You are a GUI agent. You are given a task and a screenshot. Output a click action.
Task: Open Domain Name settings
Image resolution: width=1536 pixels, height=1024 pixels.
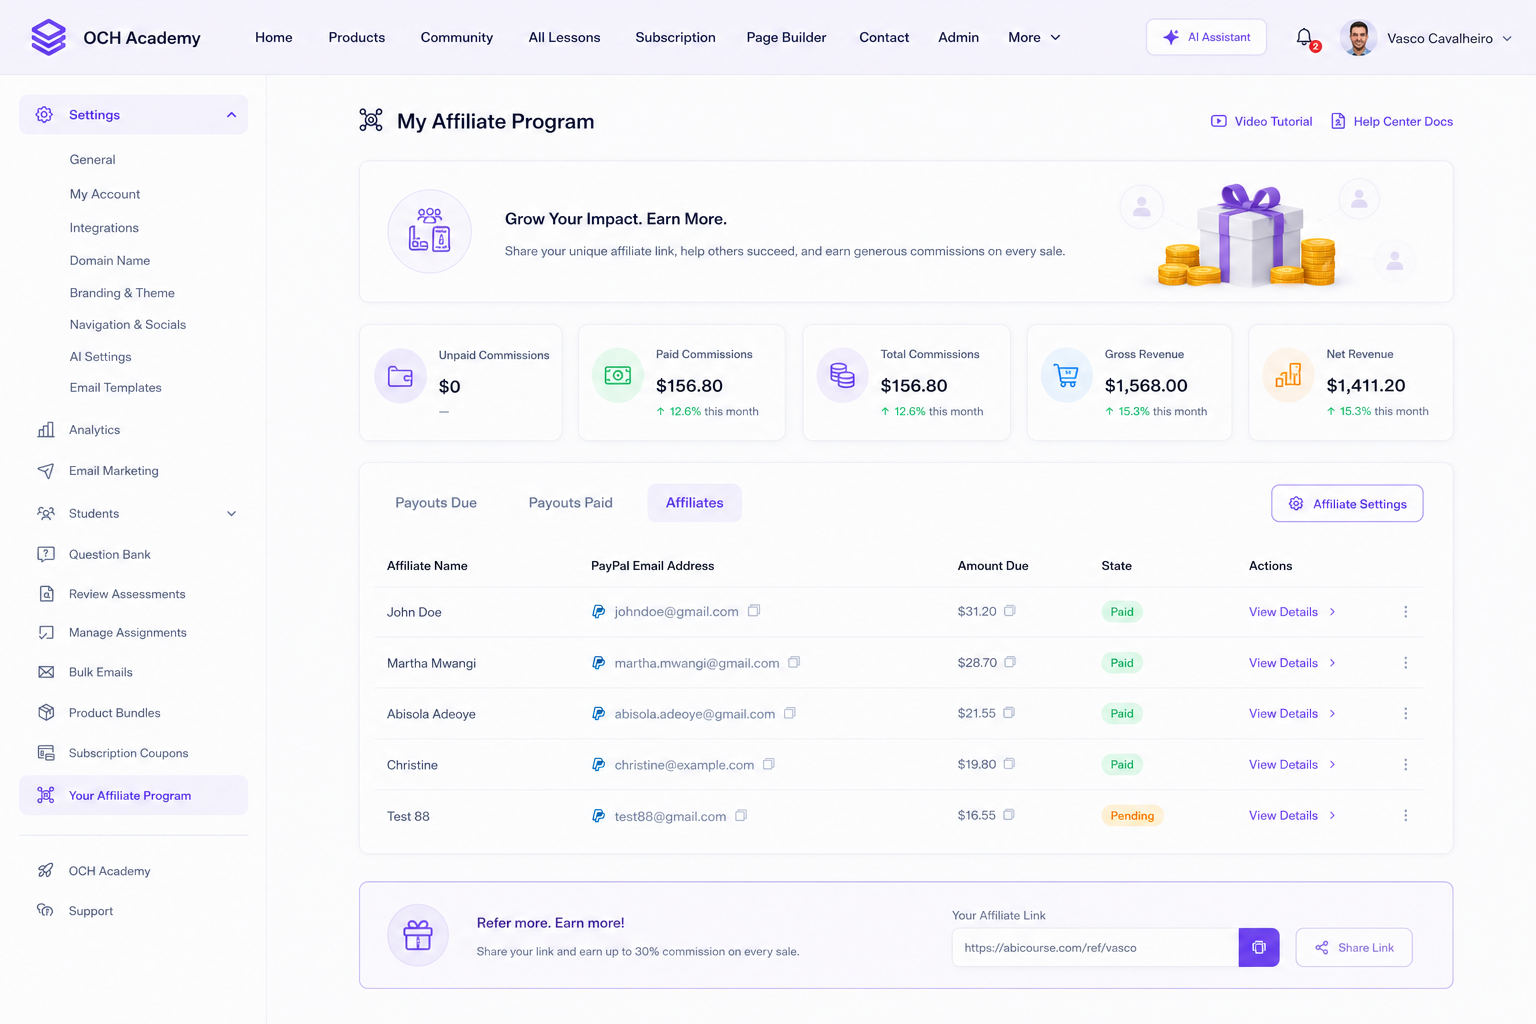click(x=110, y=260)
